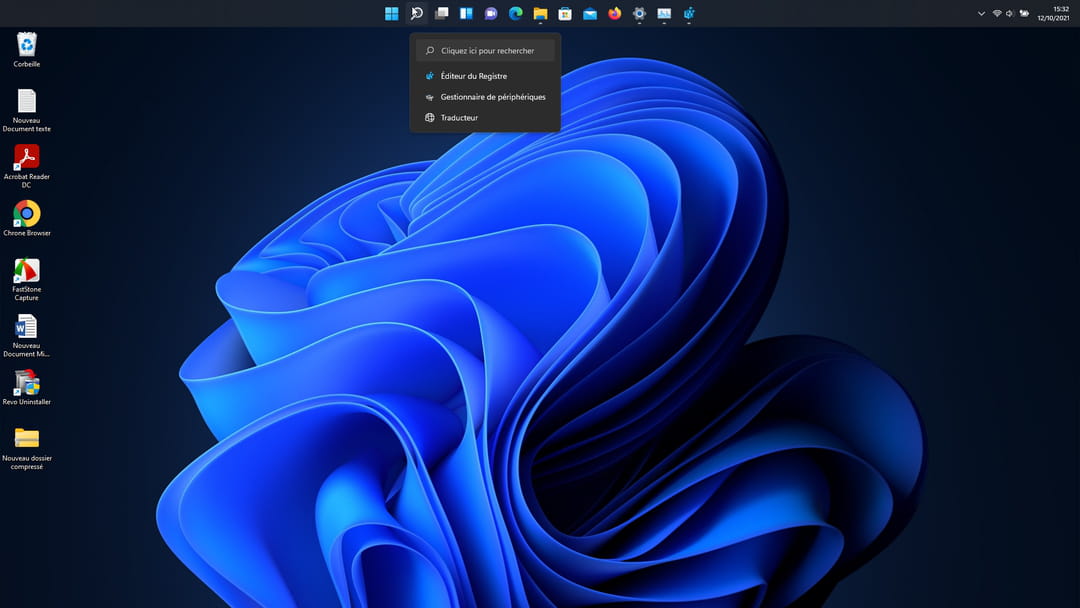The width and height of the screenshot is (1080, 608).
Task: Click the 'Cliquez ici pour rechercher' search box
Action: 487,50
